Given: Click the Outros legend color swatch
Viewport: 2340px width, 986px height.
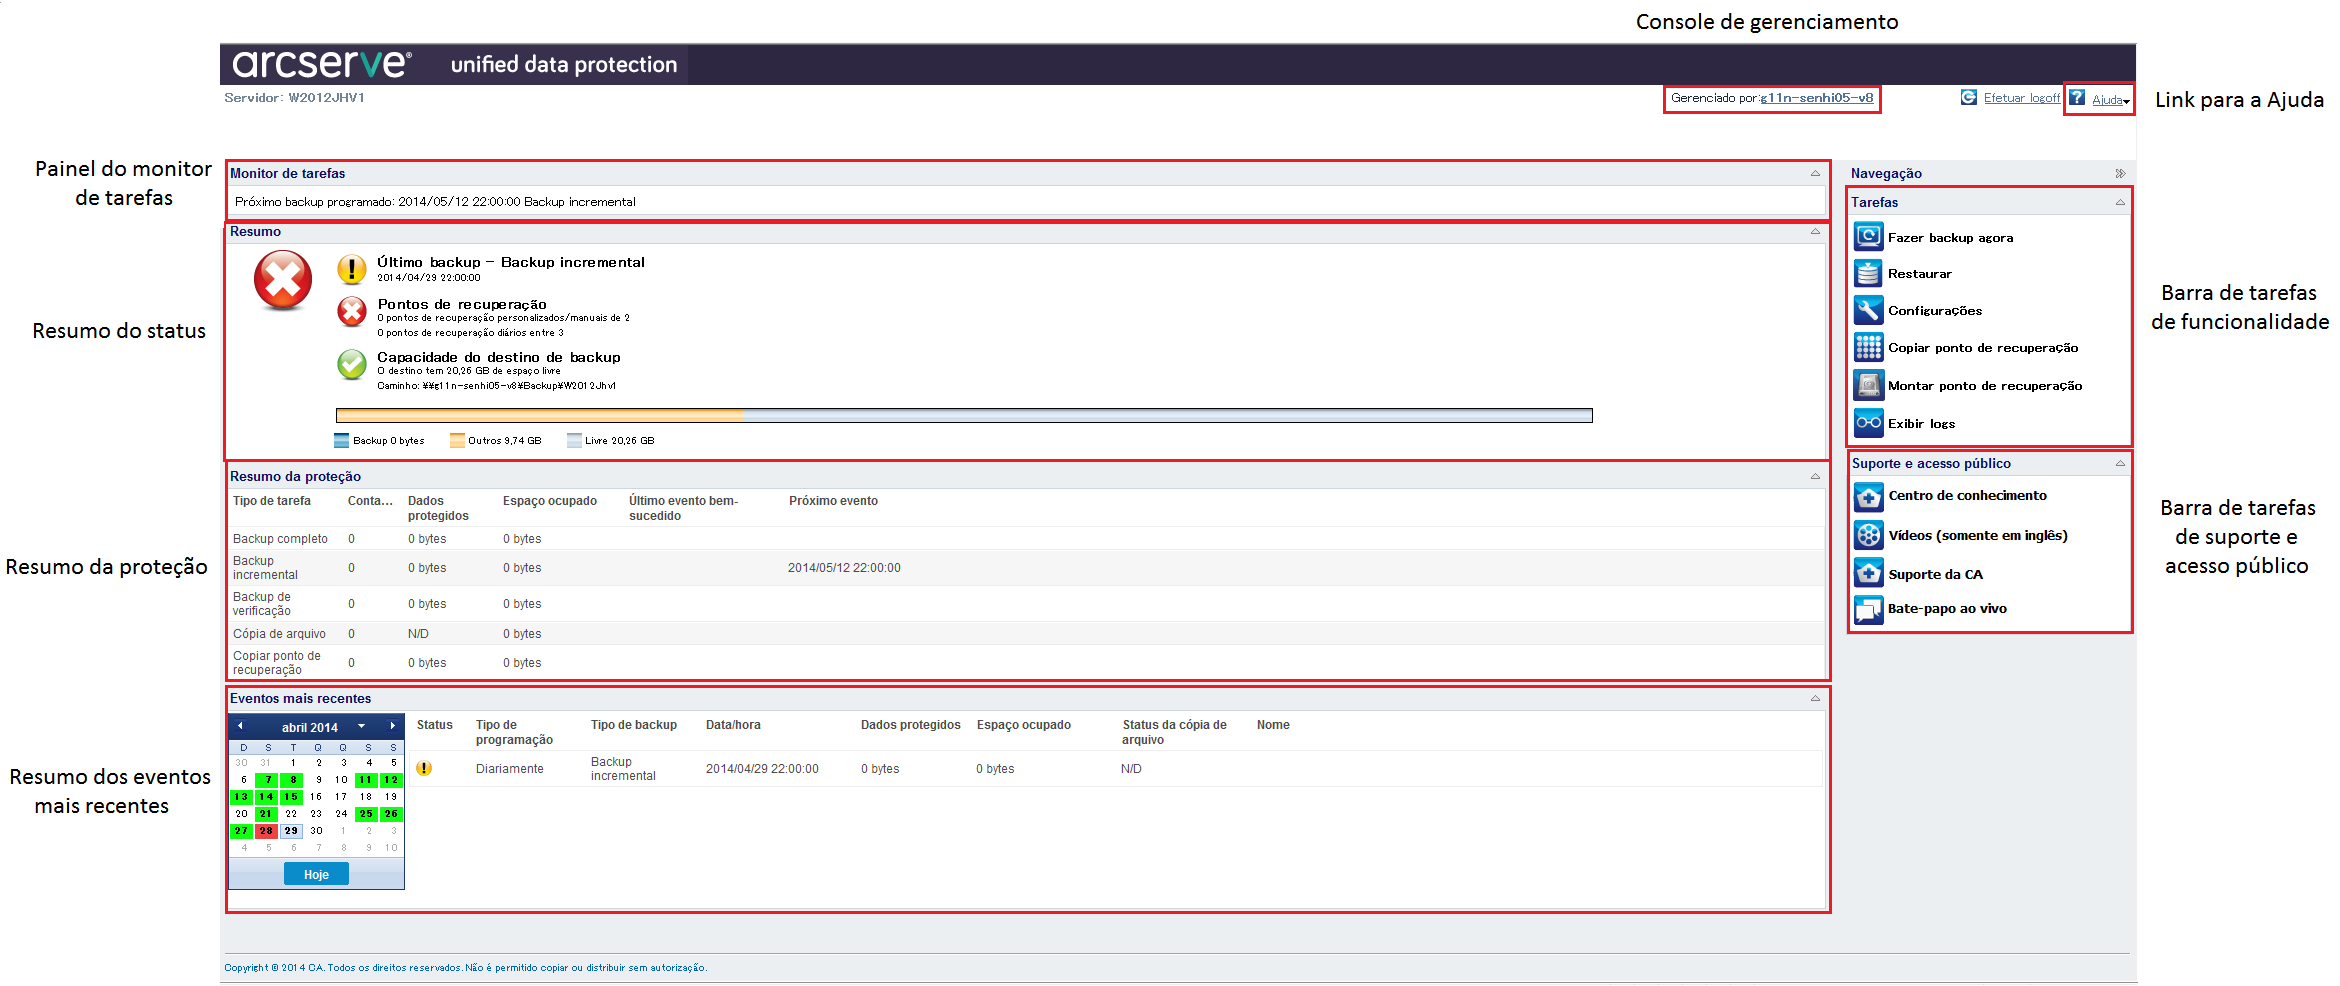Looking at the screenshot, I should pos(457,440).
